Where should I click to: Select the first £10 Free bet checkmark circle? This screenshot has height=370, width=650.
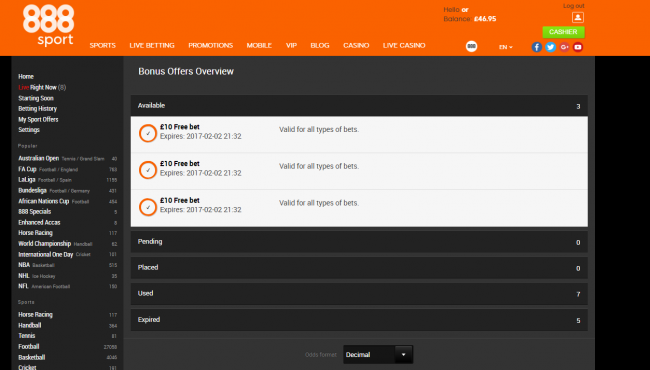click(148, 133)
